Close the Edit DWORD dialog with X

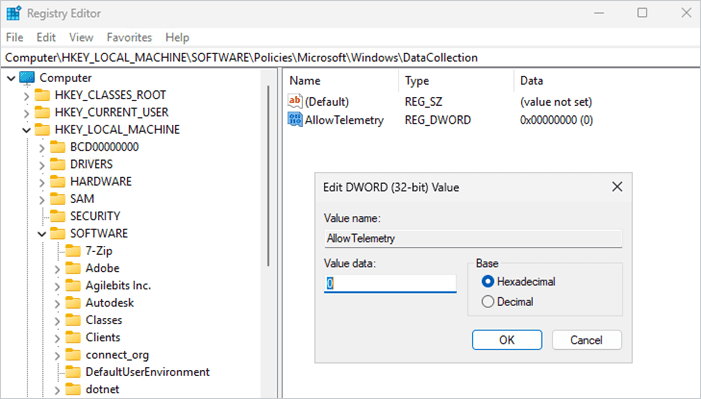point(617,187)
